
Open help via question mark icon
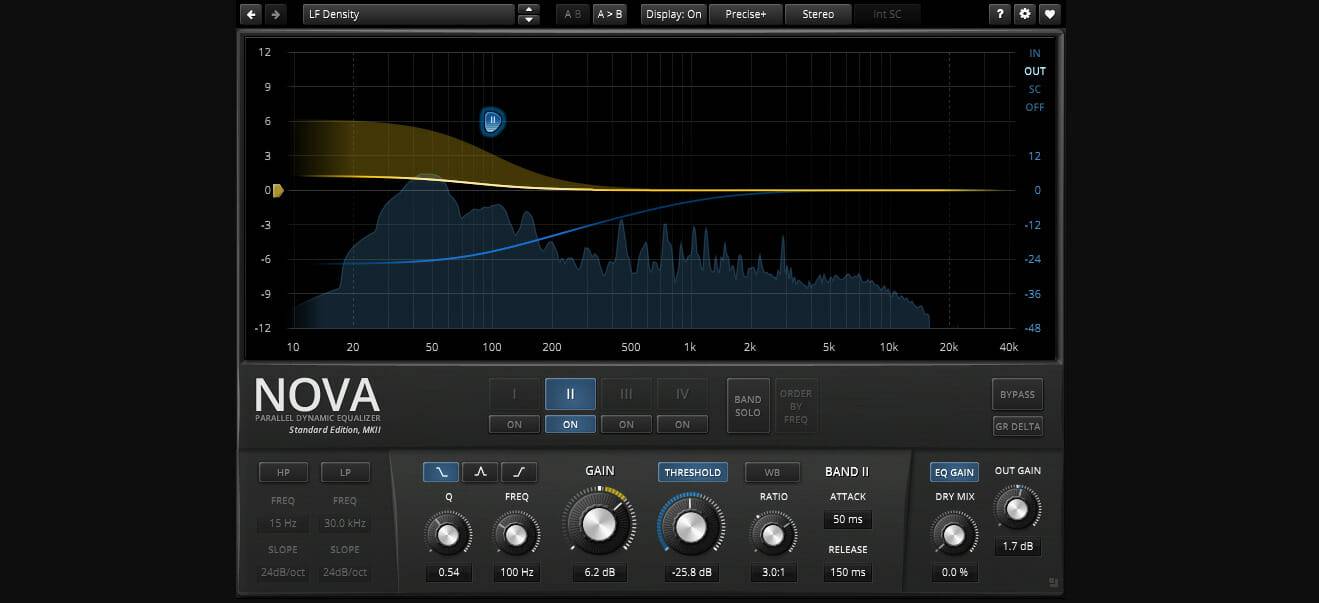point(999,14)
